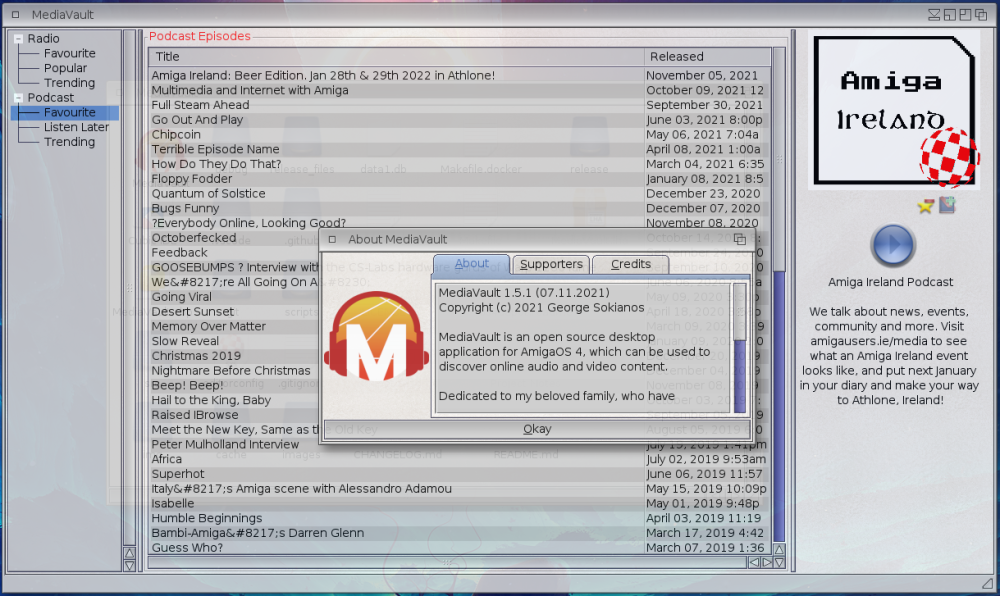Click the Amiga Ireland cover artwork
The width and height of the screenshot is (1000, 596).
[894, 110]
